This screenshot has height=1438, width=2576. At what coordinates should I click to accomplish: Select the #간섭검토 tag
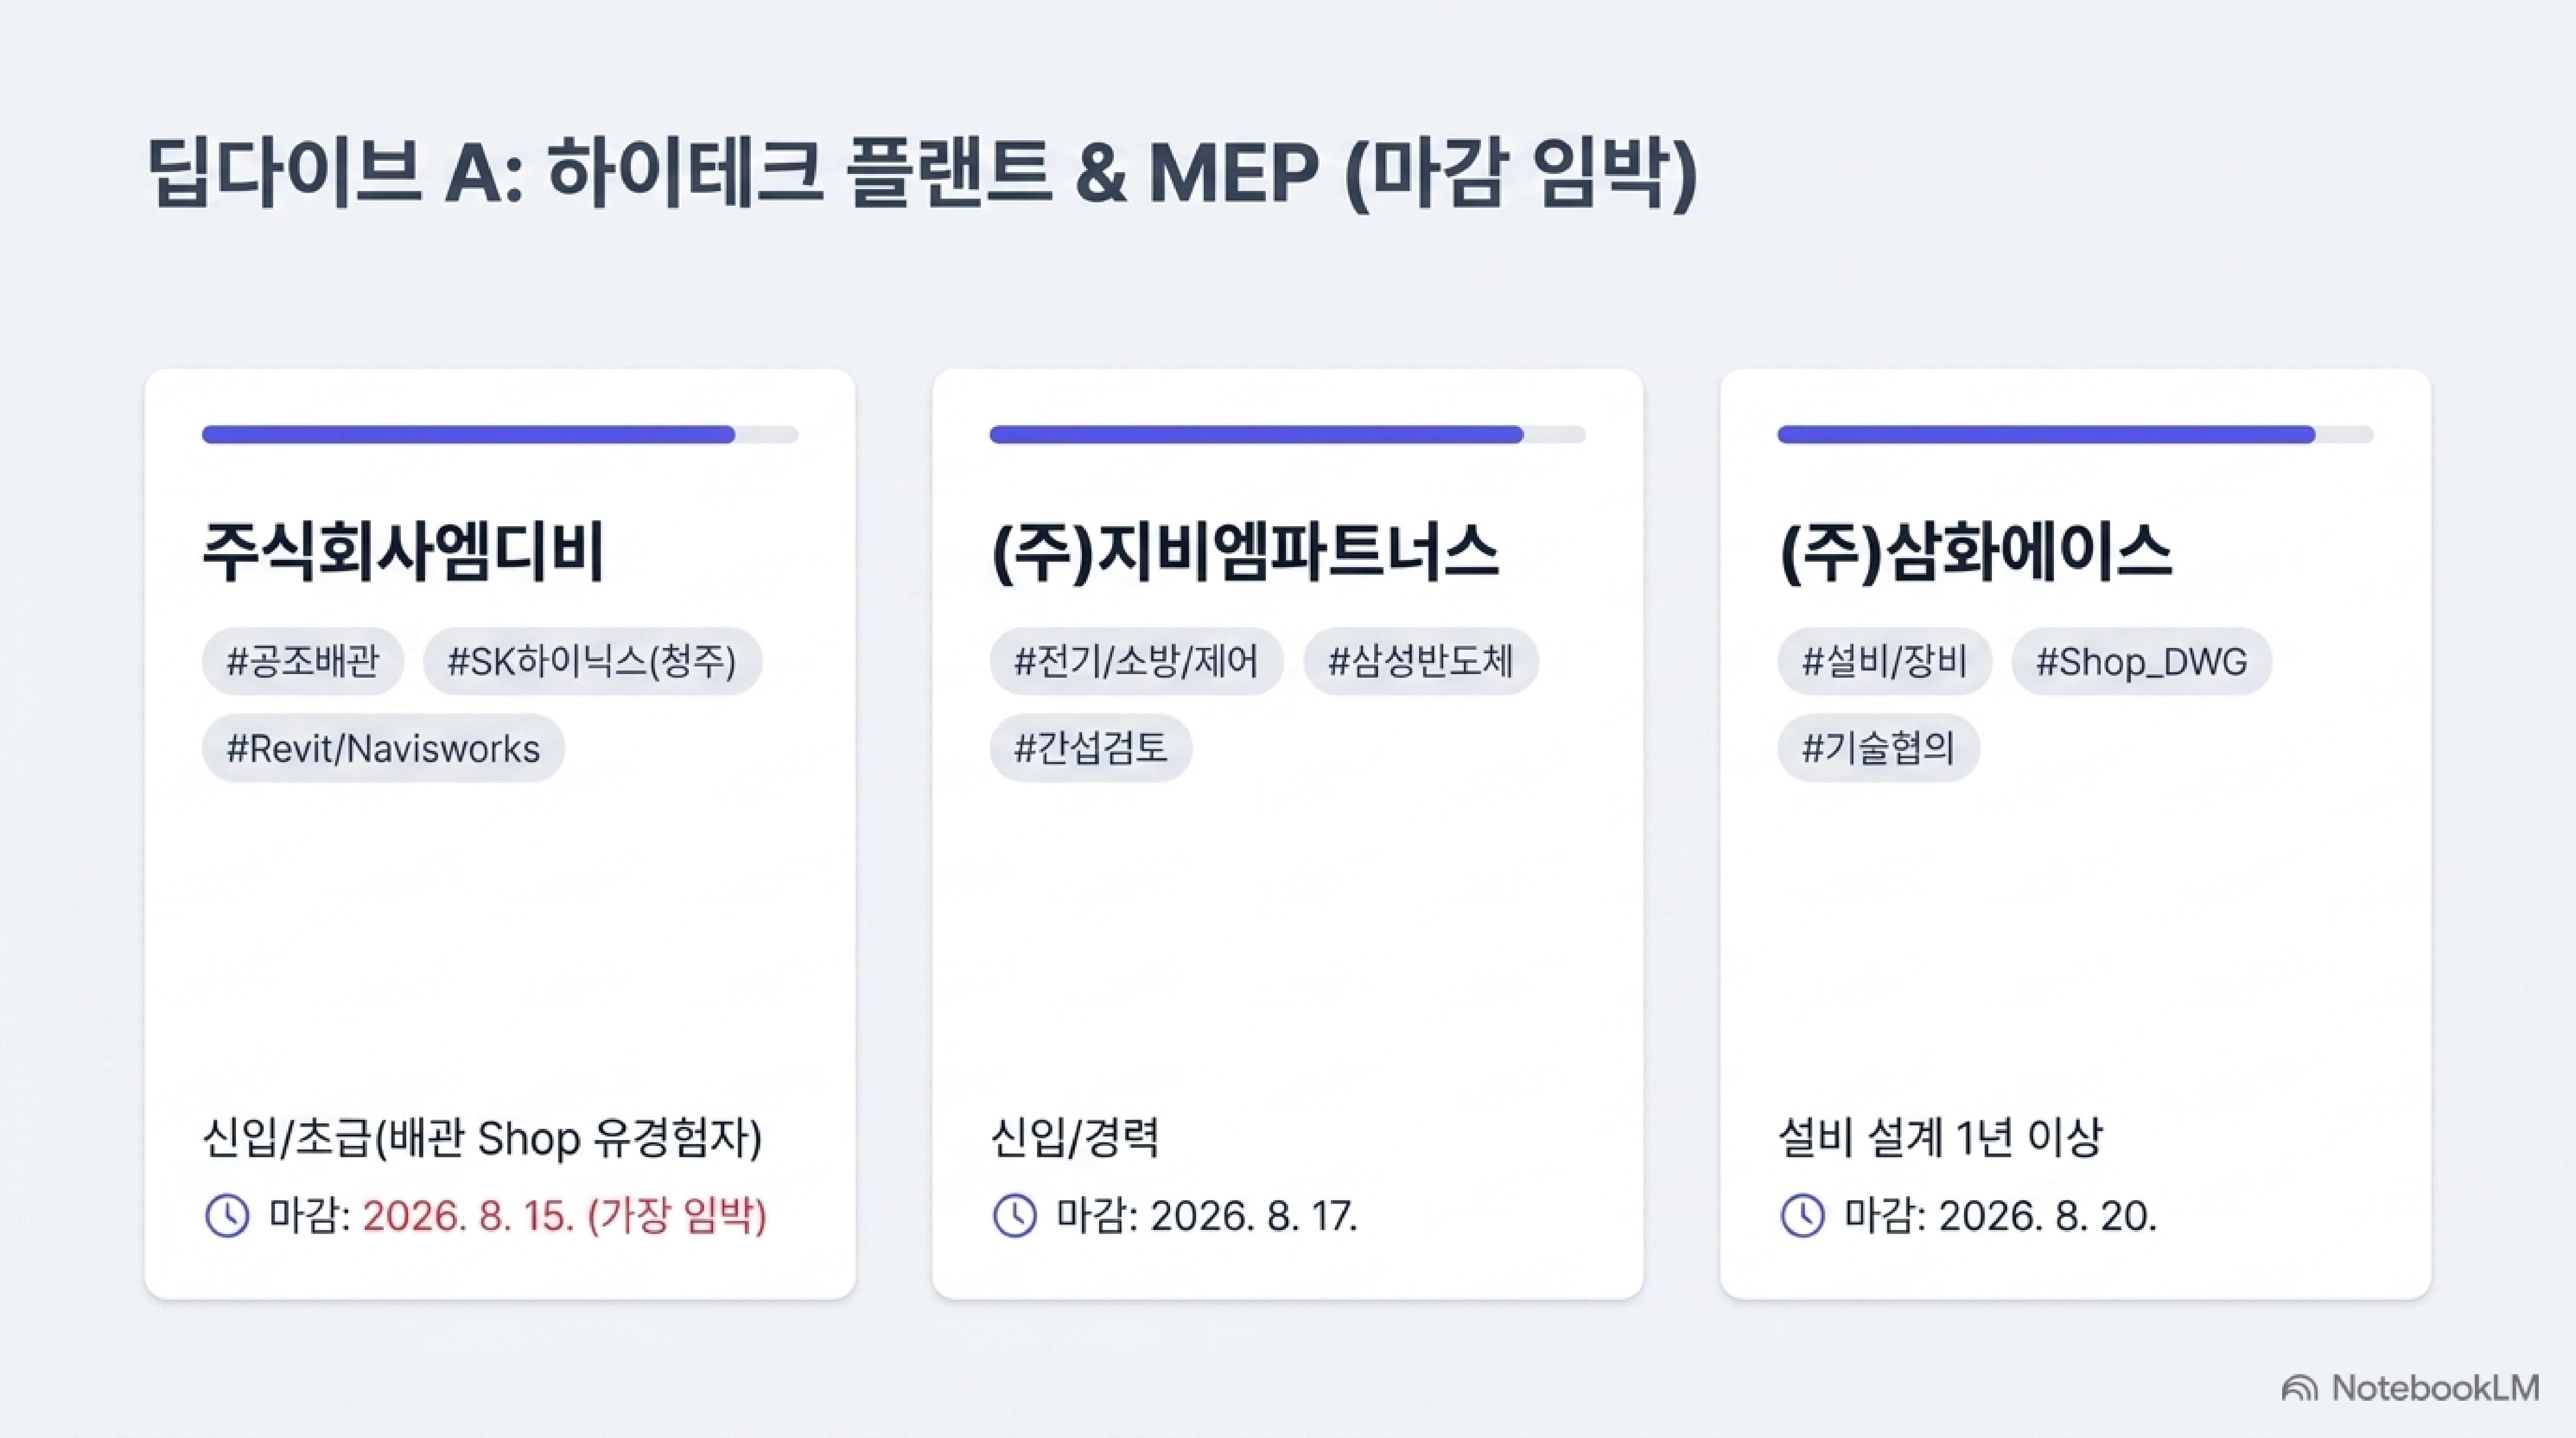[x=1091, y=748]
